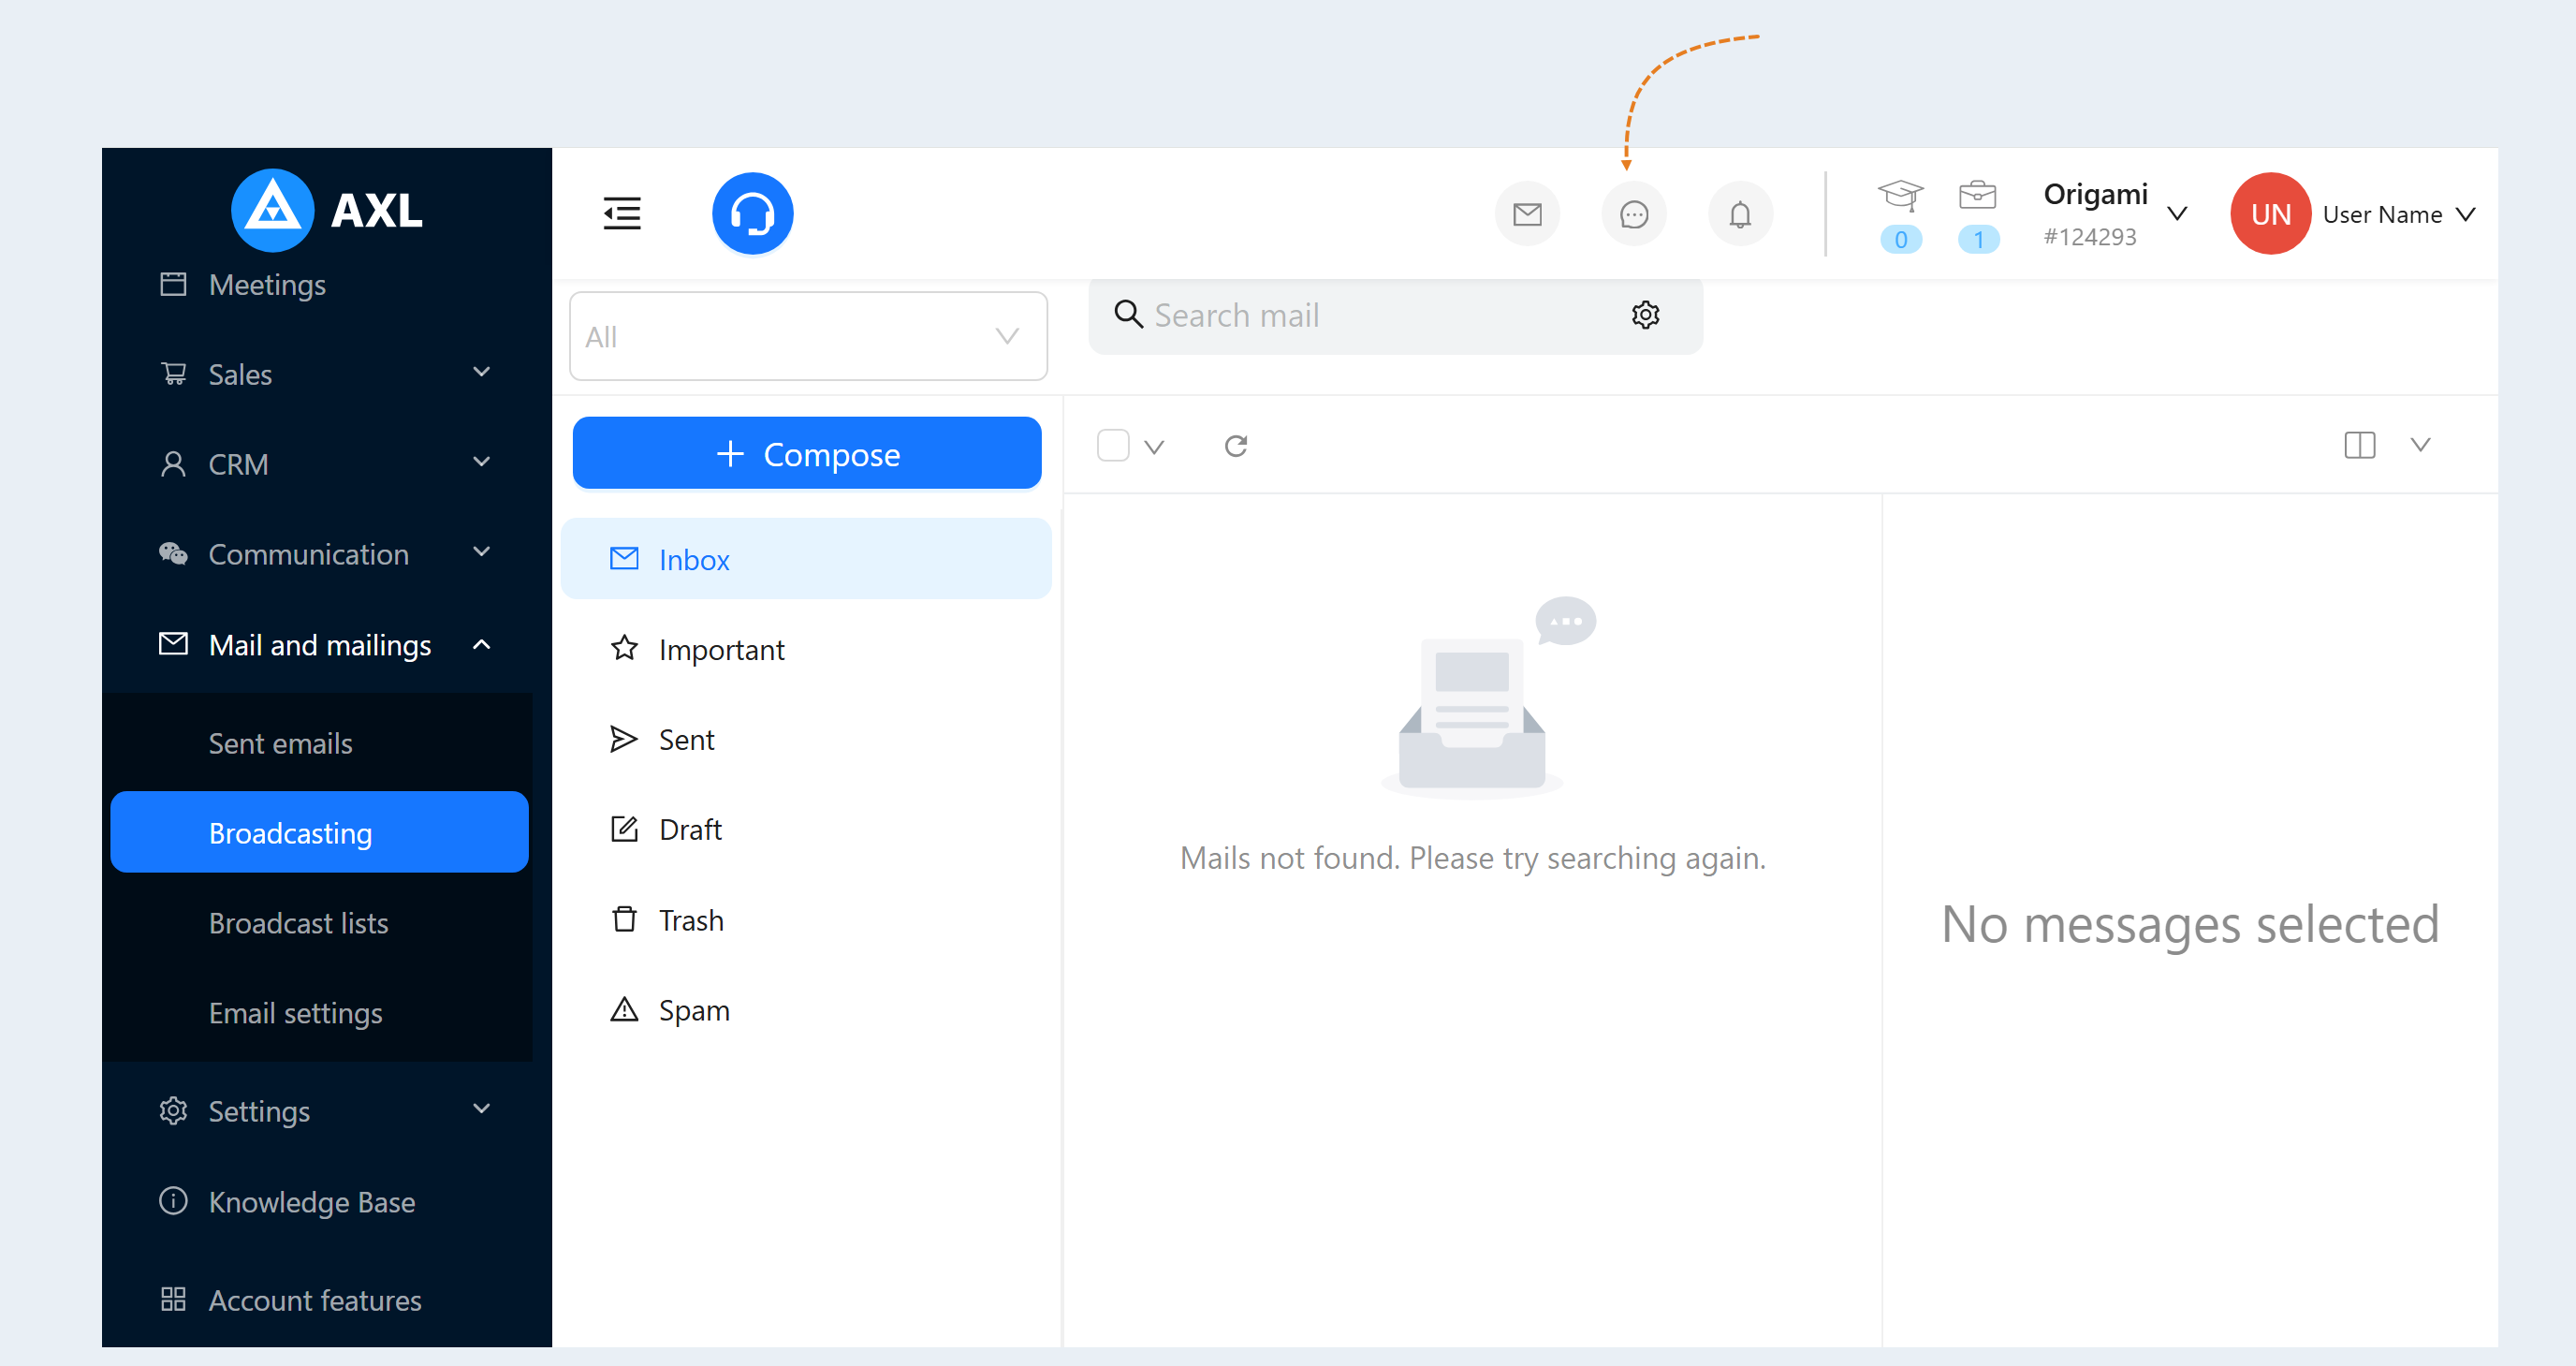Image resolution: width=2576 pixels, height=1366 pixels.
Task: Click the briefcase icon
Action: [1977, 194]
